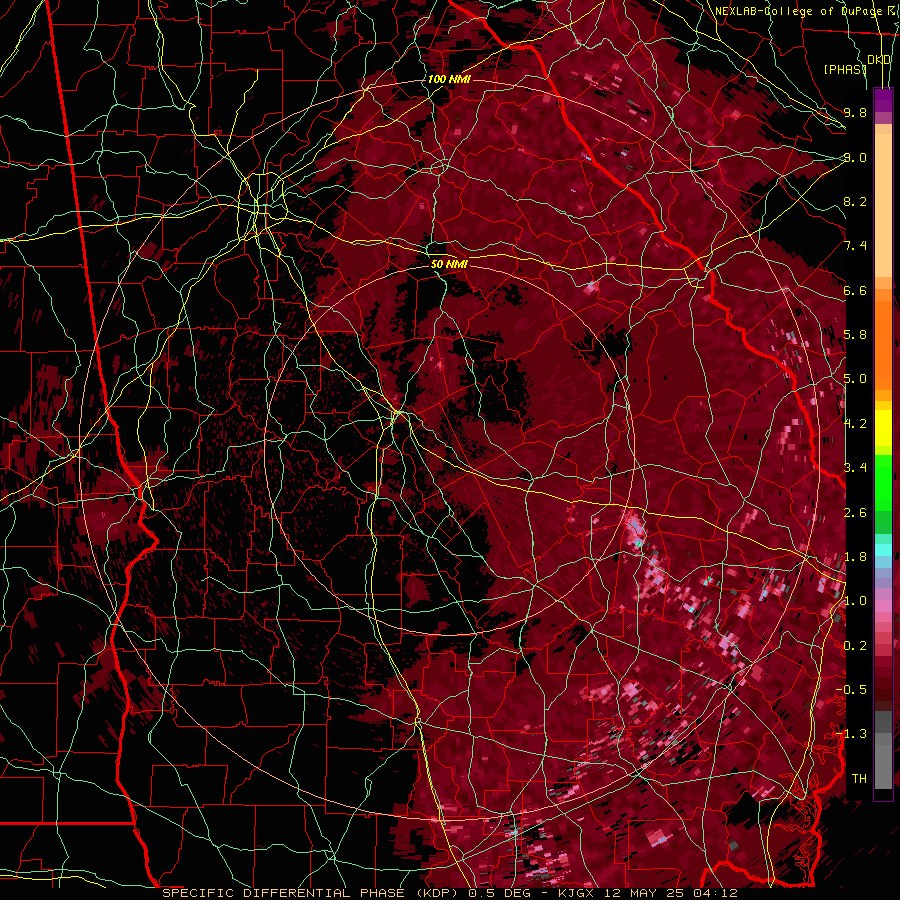This screenshot has width=900, height=900.
Task: Click the KJGX radar station identifier
Action: click(577, 893)
